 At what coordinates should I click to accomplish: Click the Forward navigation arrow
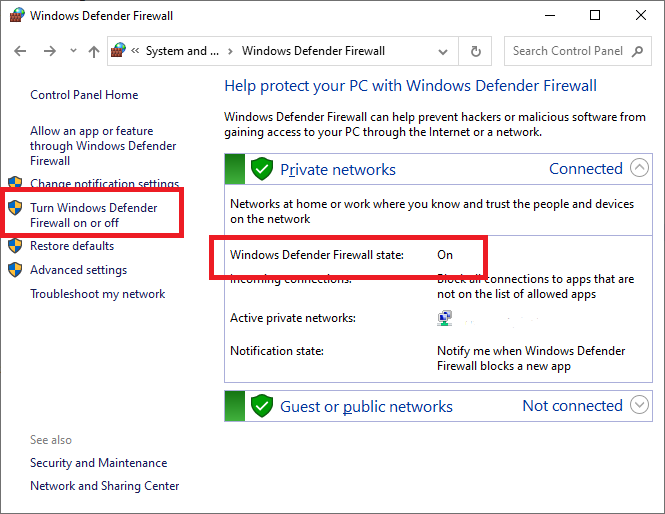tap(50, 51)
